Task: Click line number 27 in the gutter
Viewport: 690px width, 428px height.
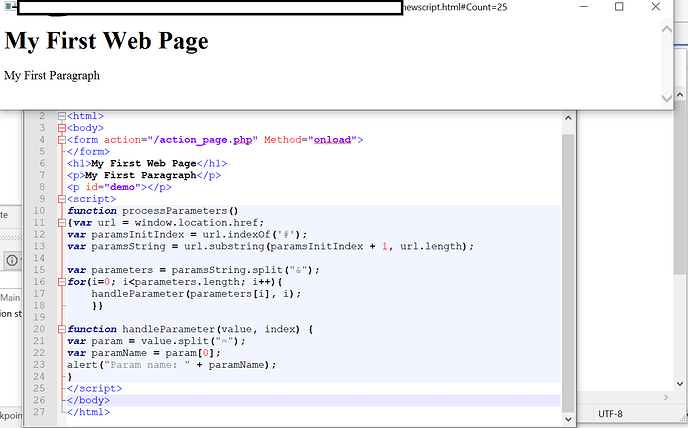Action: 39,412
